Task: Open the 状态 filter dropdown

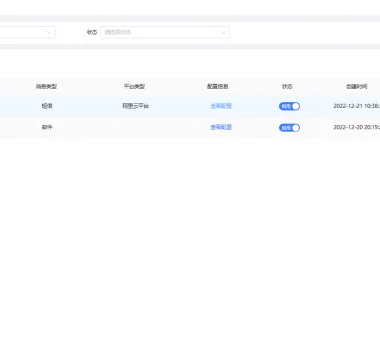Action: pyautogui.click(x=165, y=32)
